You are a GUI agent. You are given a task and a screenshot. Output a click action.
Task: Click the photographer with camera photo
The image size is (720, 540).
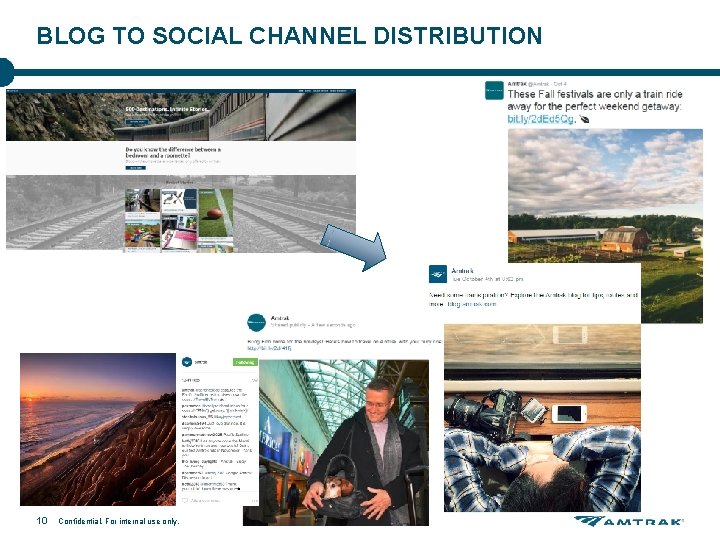pyautogui.click(x=542, y=418)
